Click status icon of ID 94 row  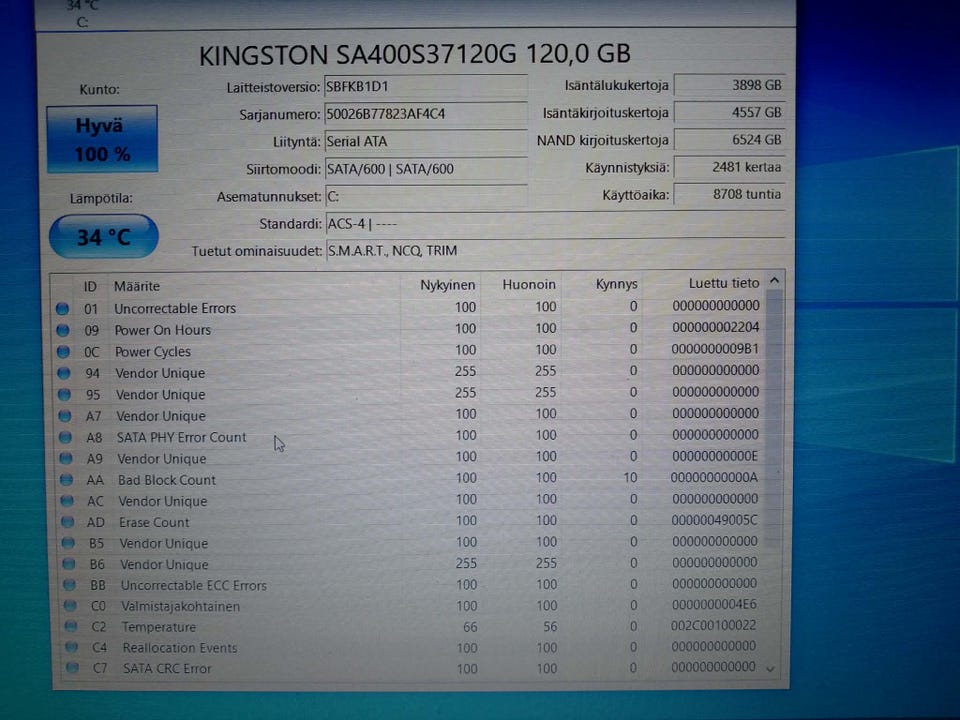pos(64,373)
